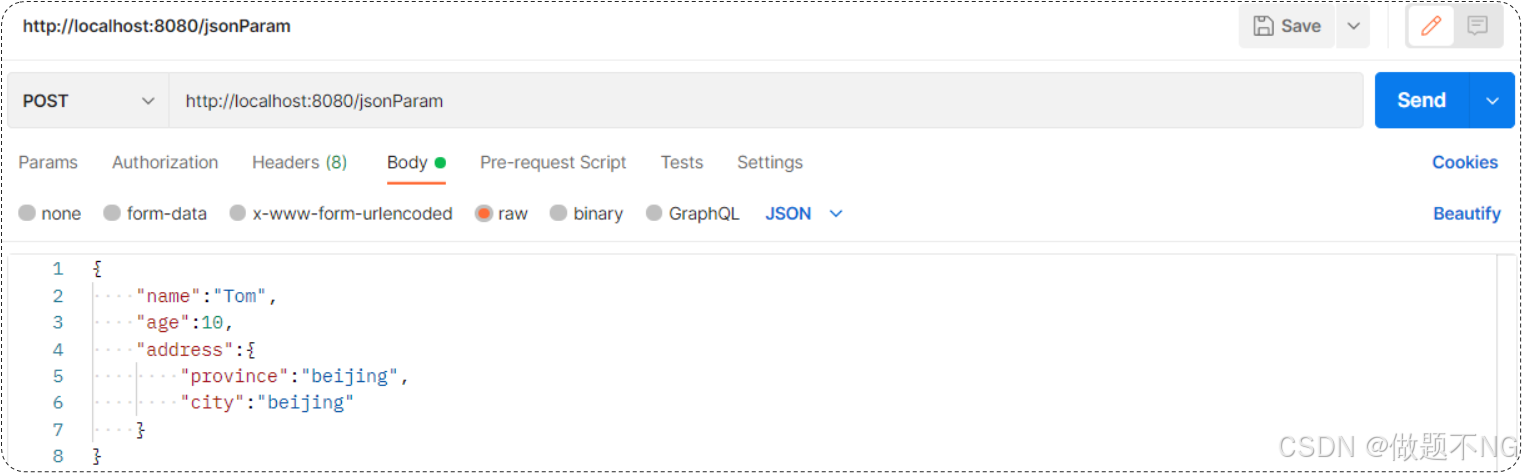
Task: Click the Save button
Action: 1287,26
